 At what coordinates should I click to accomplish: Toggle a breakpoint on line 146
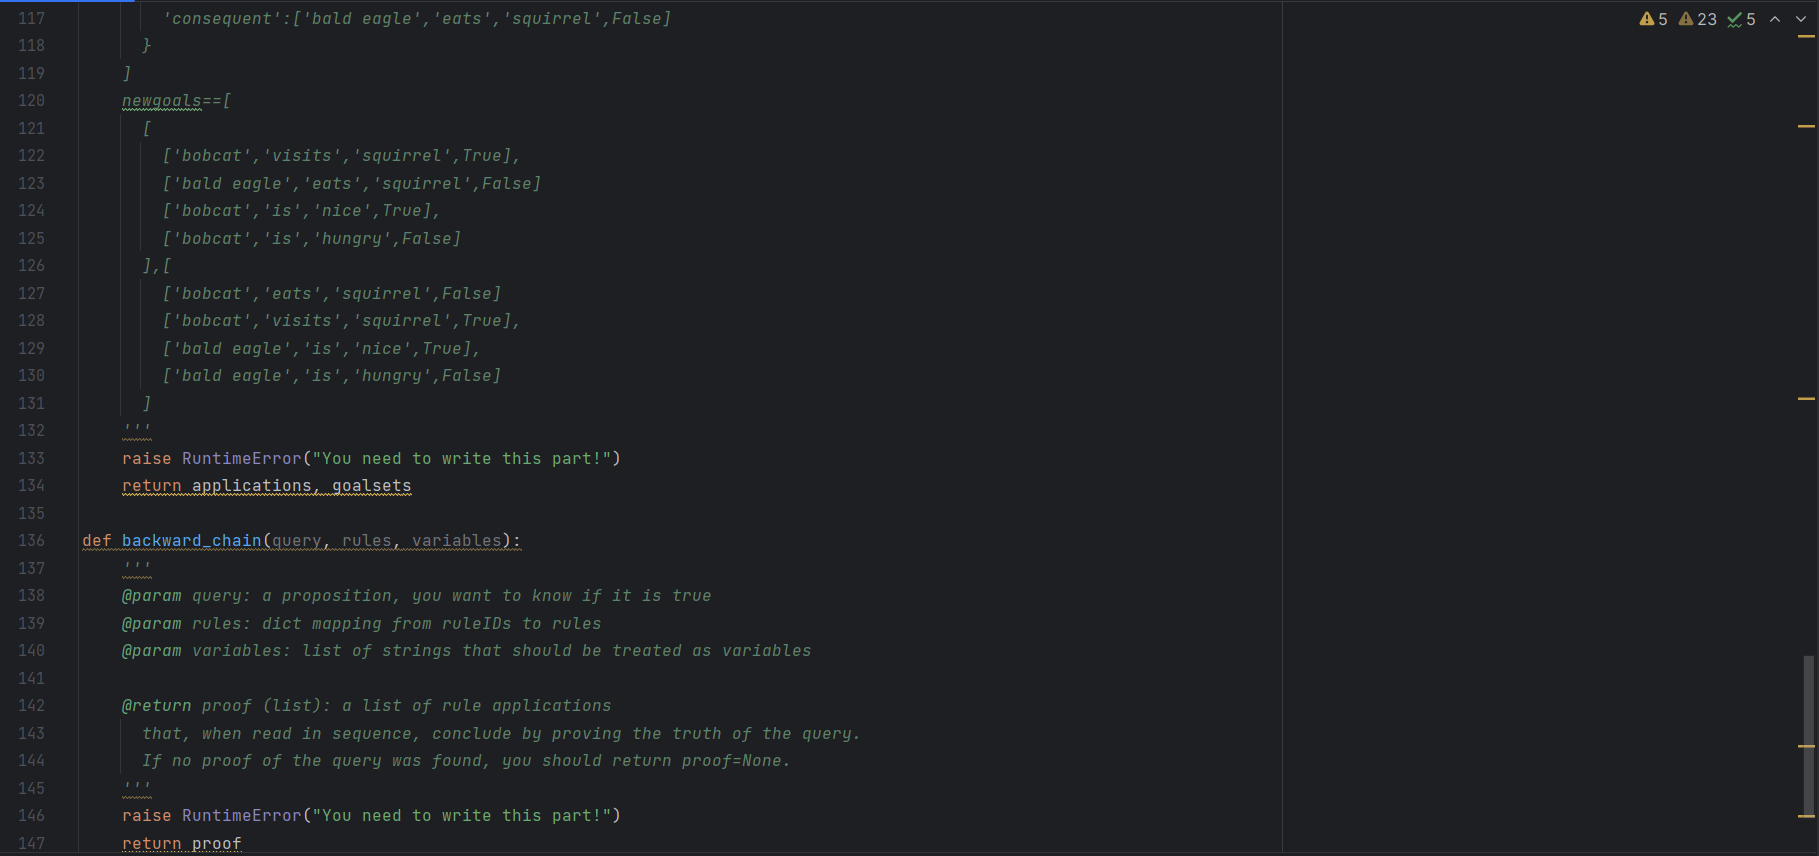click(x=62, y=815)
